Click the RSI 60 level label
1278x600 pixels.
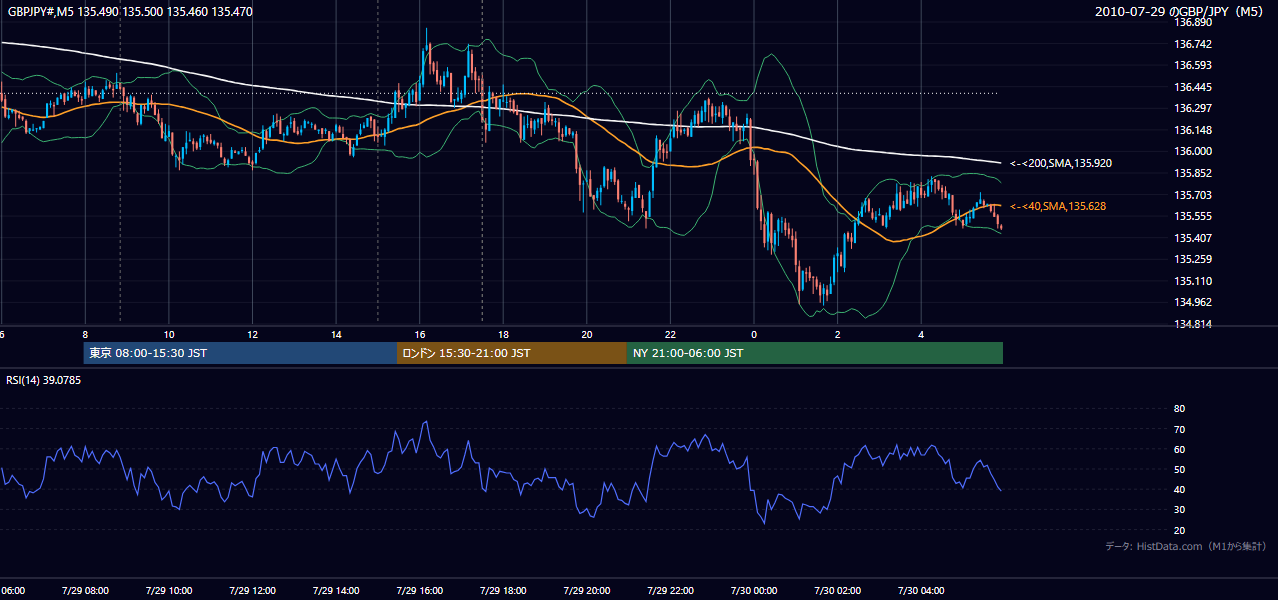pyautogui.click(x=1180, y=449)
